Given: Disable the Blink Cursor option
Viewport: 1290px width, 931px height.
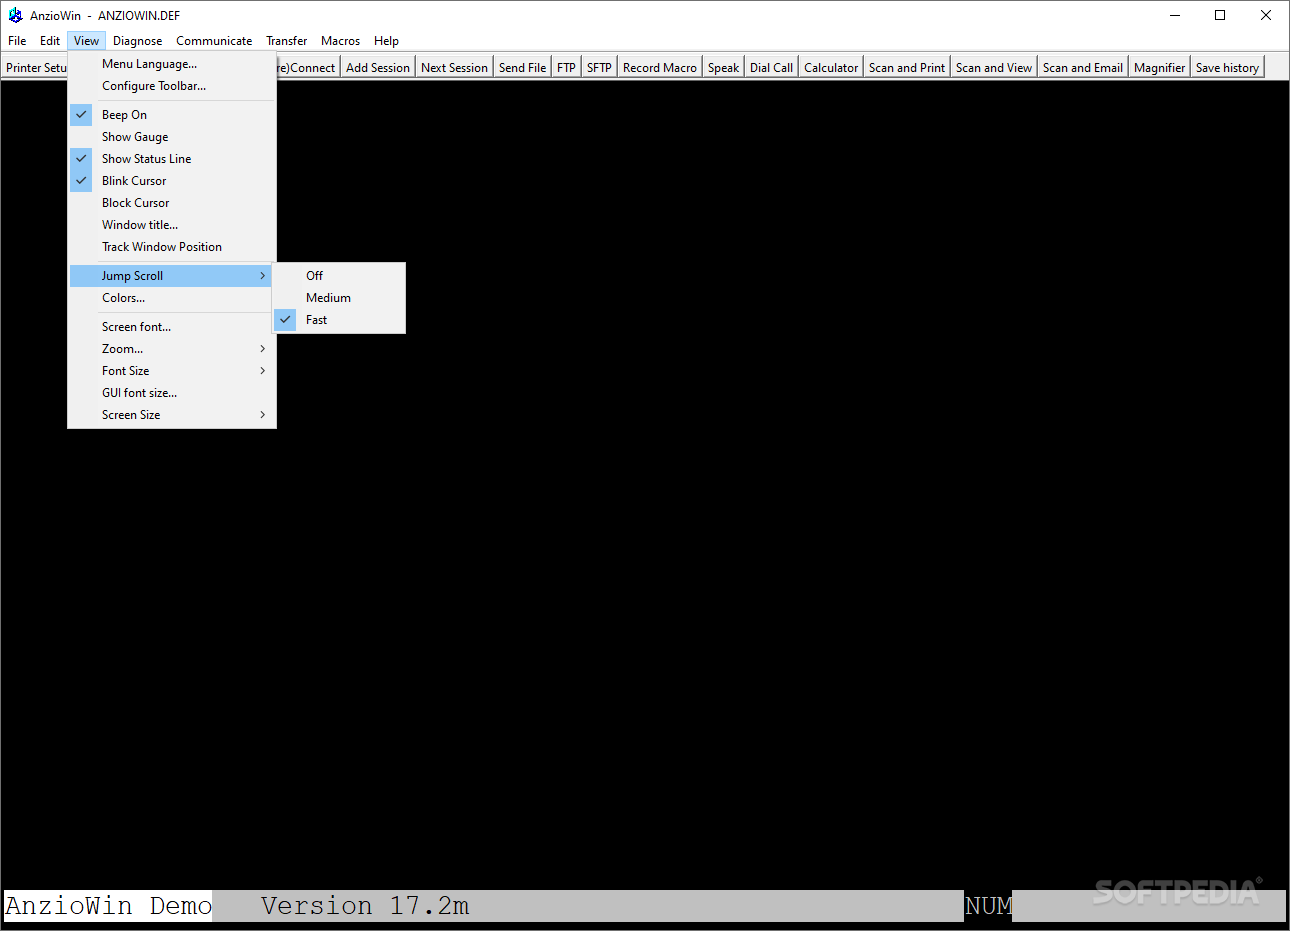Looking at the screenshot, I should (172, 181).
